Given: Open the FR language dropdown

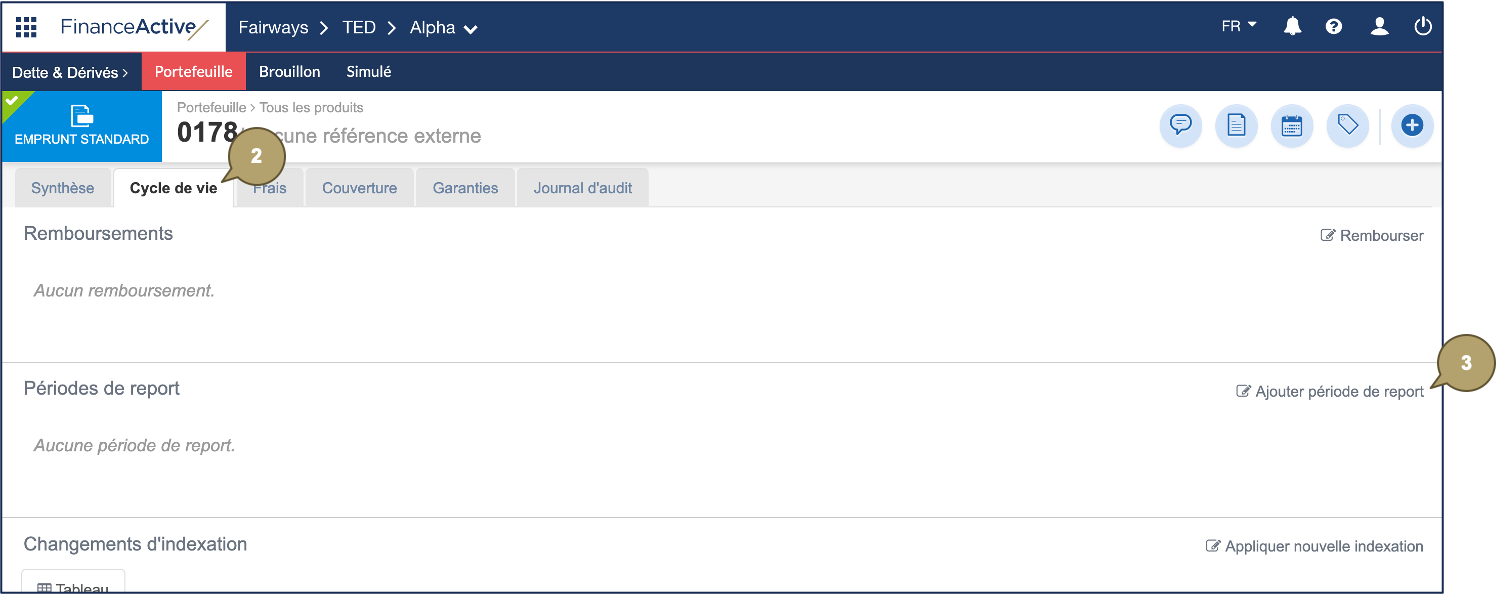Looking at the screenshot, I should click(1237, 25).
